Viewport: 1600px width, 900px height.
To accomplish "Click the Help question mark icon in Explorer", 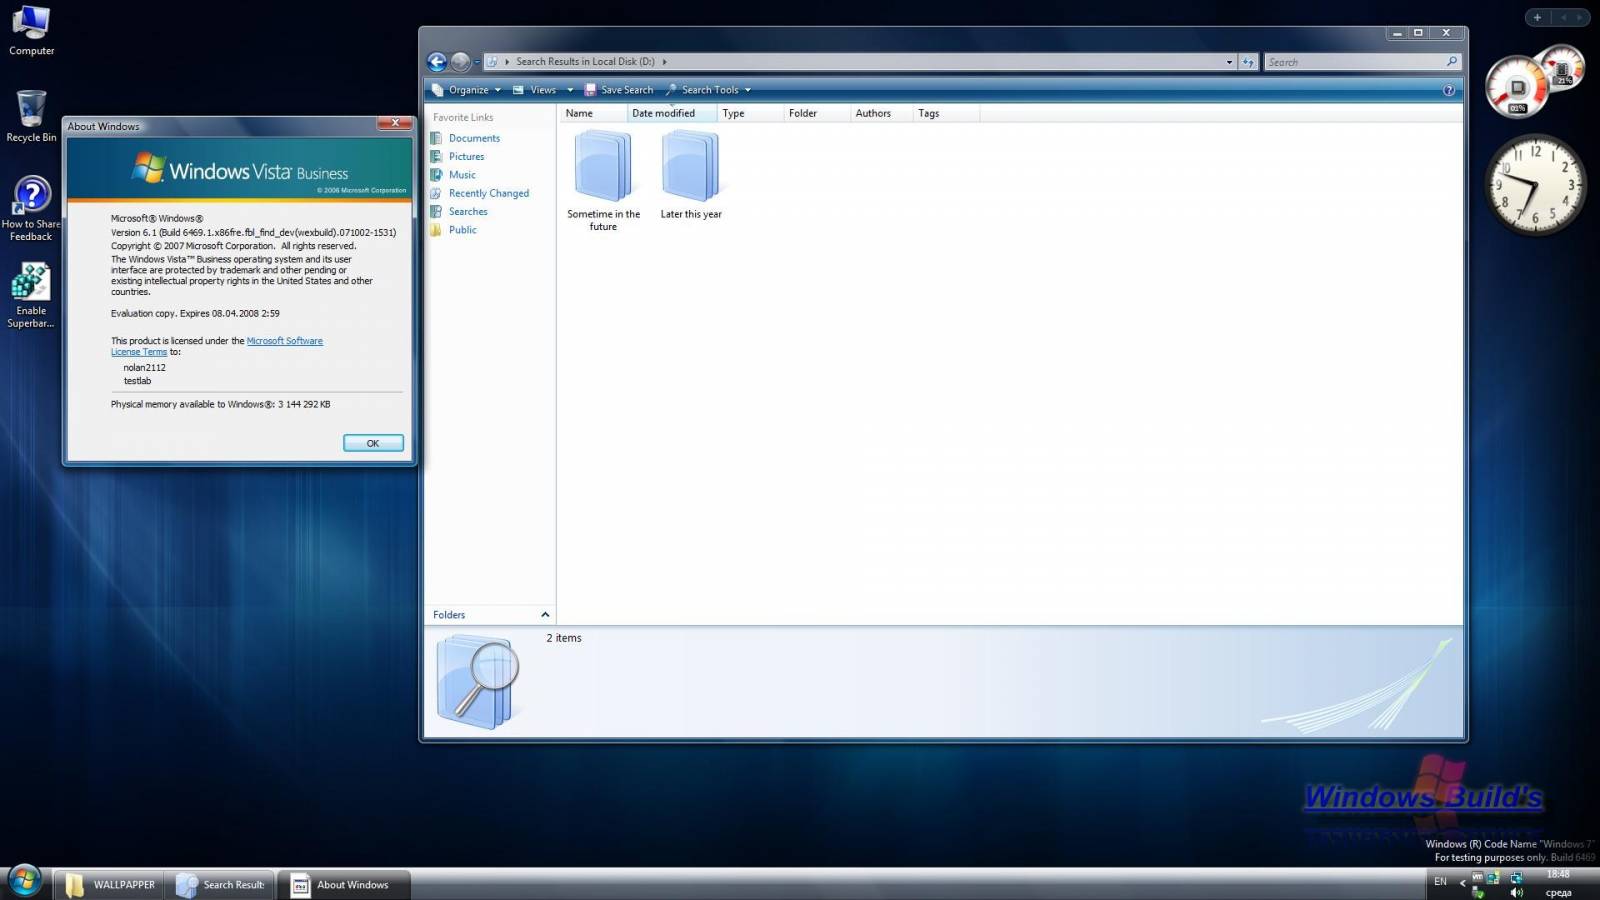I will click(1449, 90).
